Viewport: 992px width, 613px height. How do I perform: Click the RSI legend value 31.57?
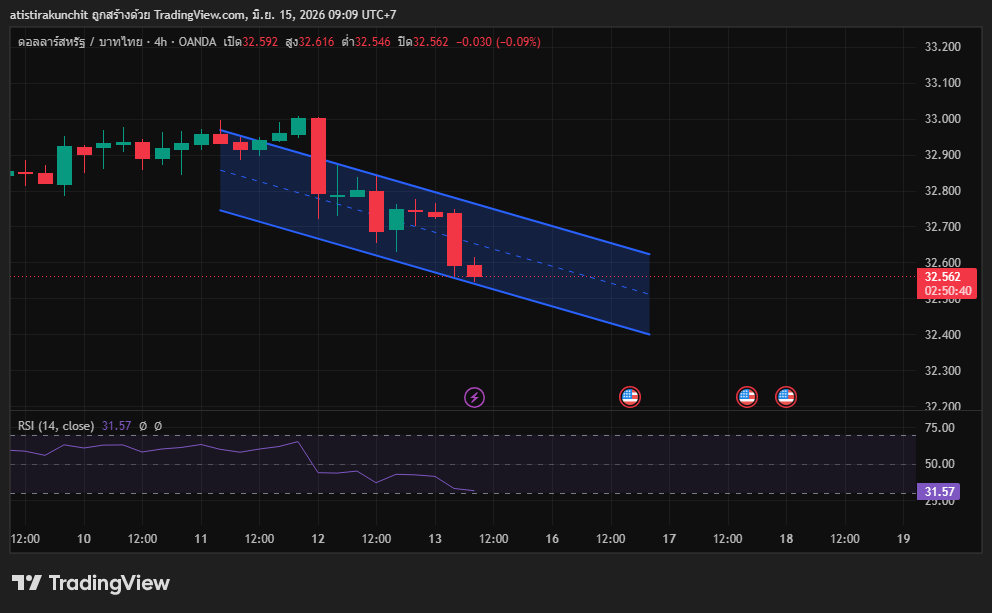click(x=116, y=426)
